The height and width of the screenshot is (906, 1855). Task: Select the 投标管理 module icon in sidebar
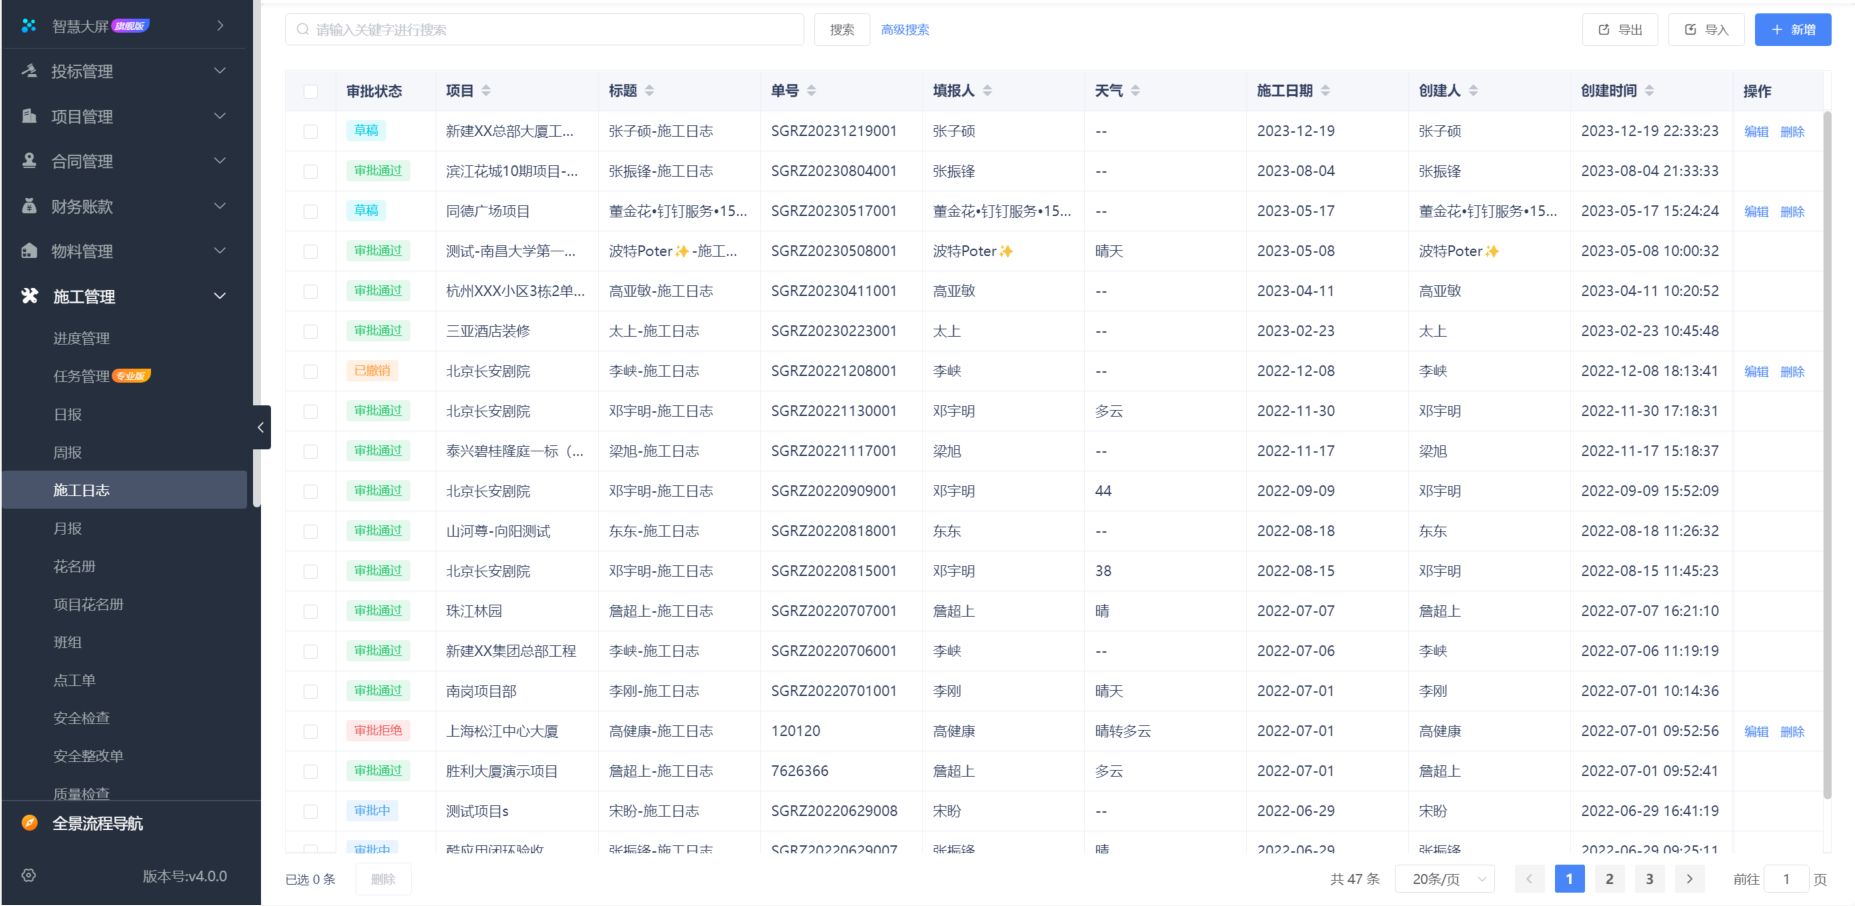coord(27,71)
